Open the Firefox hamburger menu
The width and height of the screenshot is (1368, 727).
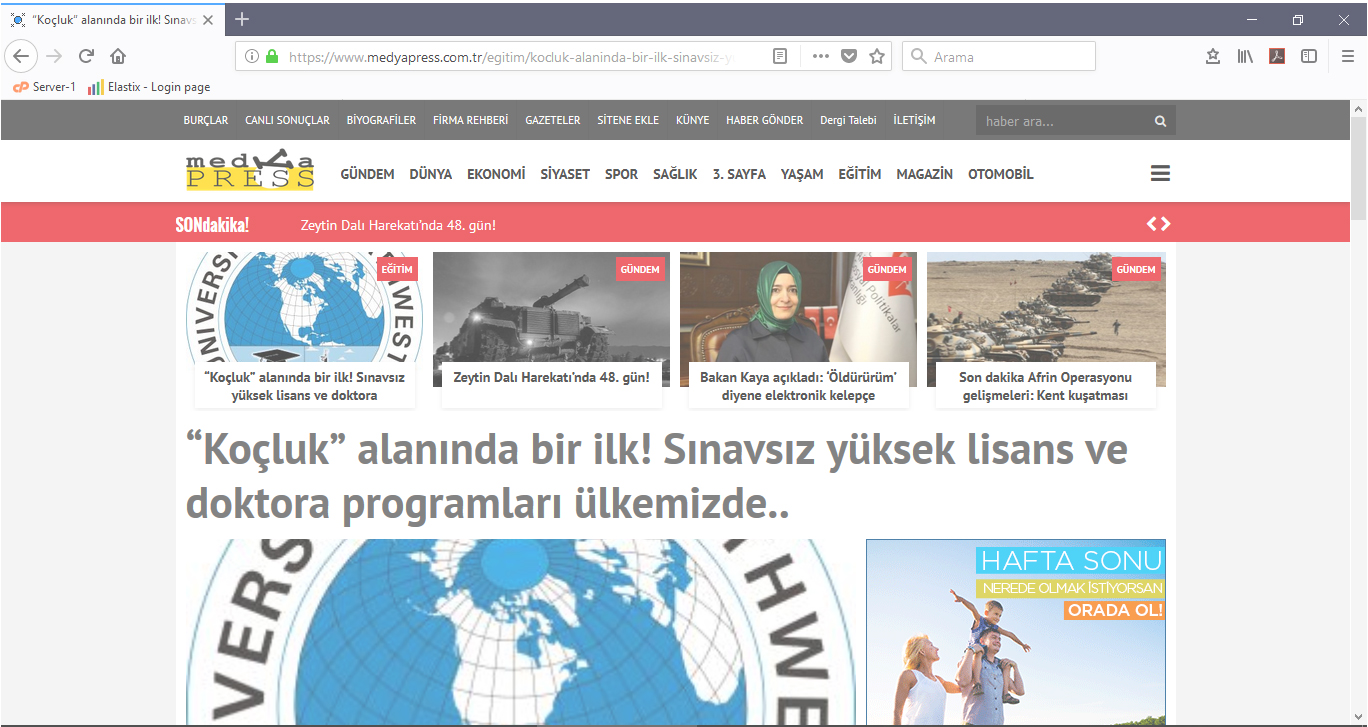pyautogui.click(x=1348, y=56)
